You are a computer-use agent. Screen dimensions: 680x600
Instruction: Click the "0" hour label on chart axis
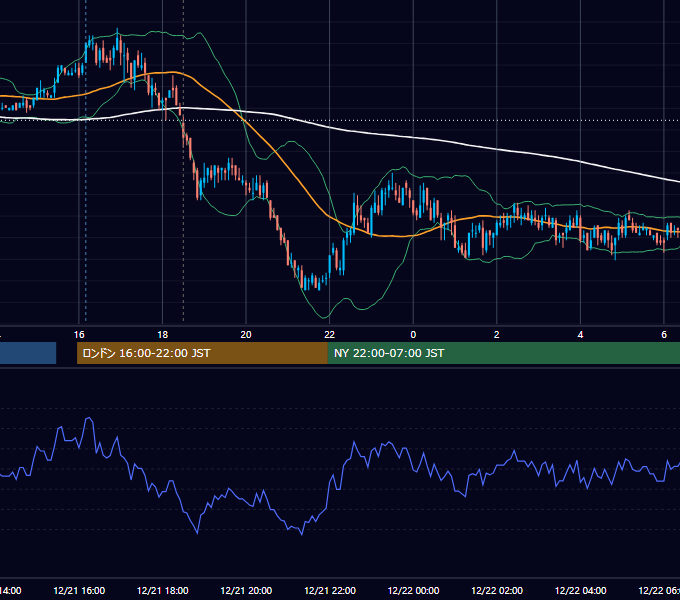[413, 335]
